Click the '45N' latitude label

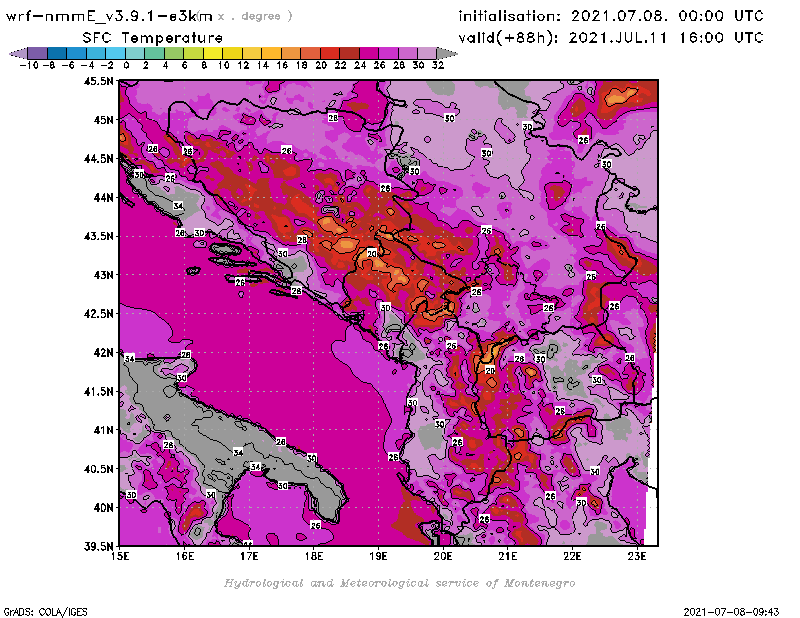(x=104, y=120)
